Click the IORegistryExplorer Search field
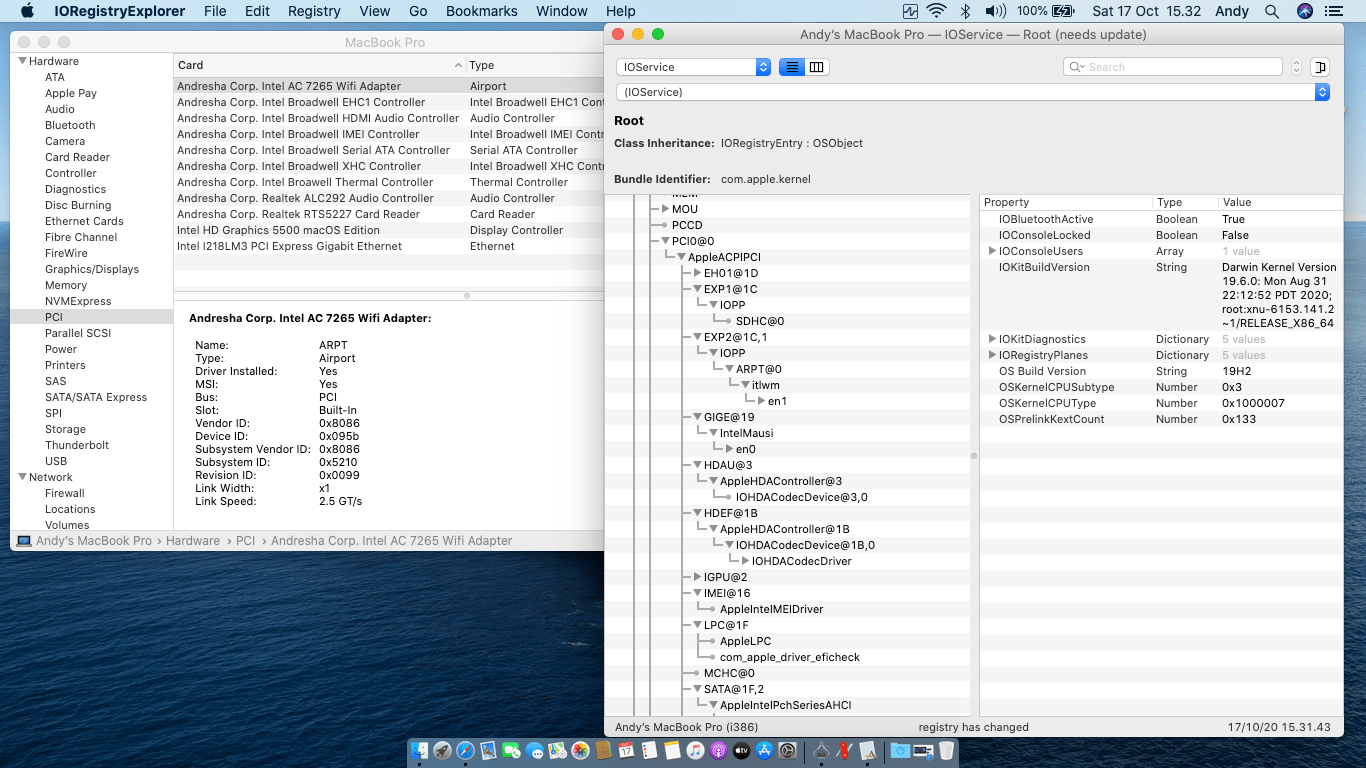 (x=1172, y=67)
